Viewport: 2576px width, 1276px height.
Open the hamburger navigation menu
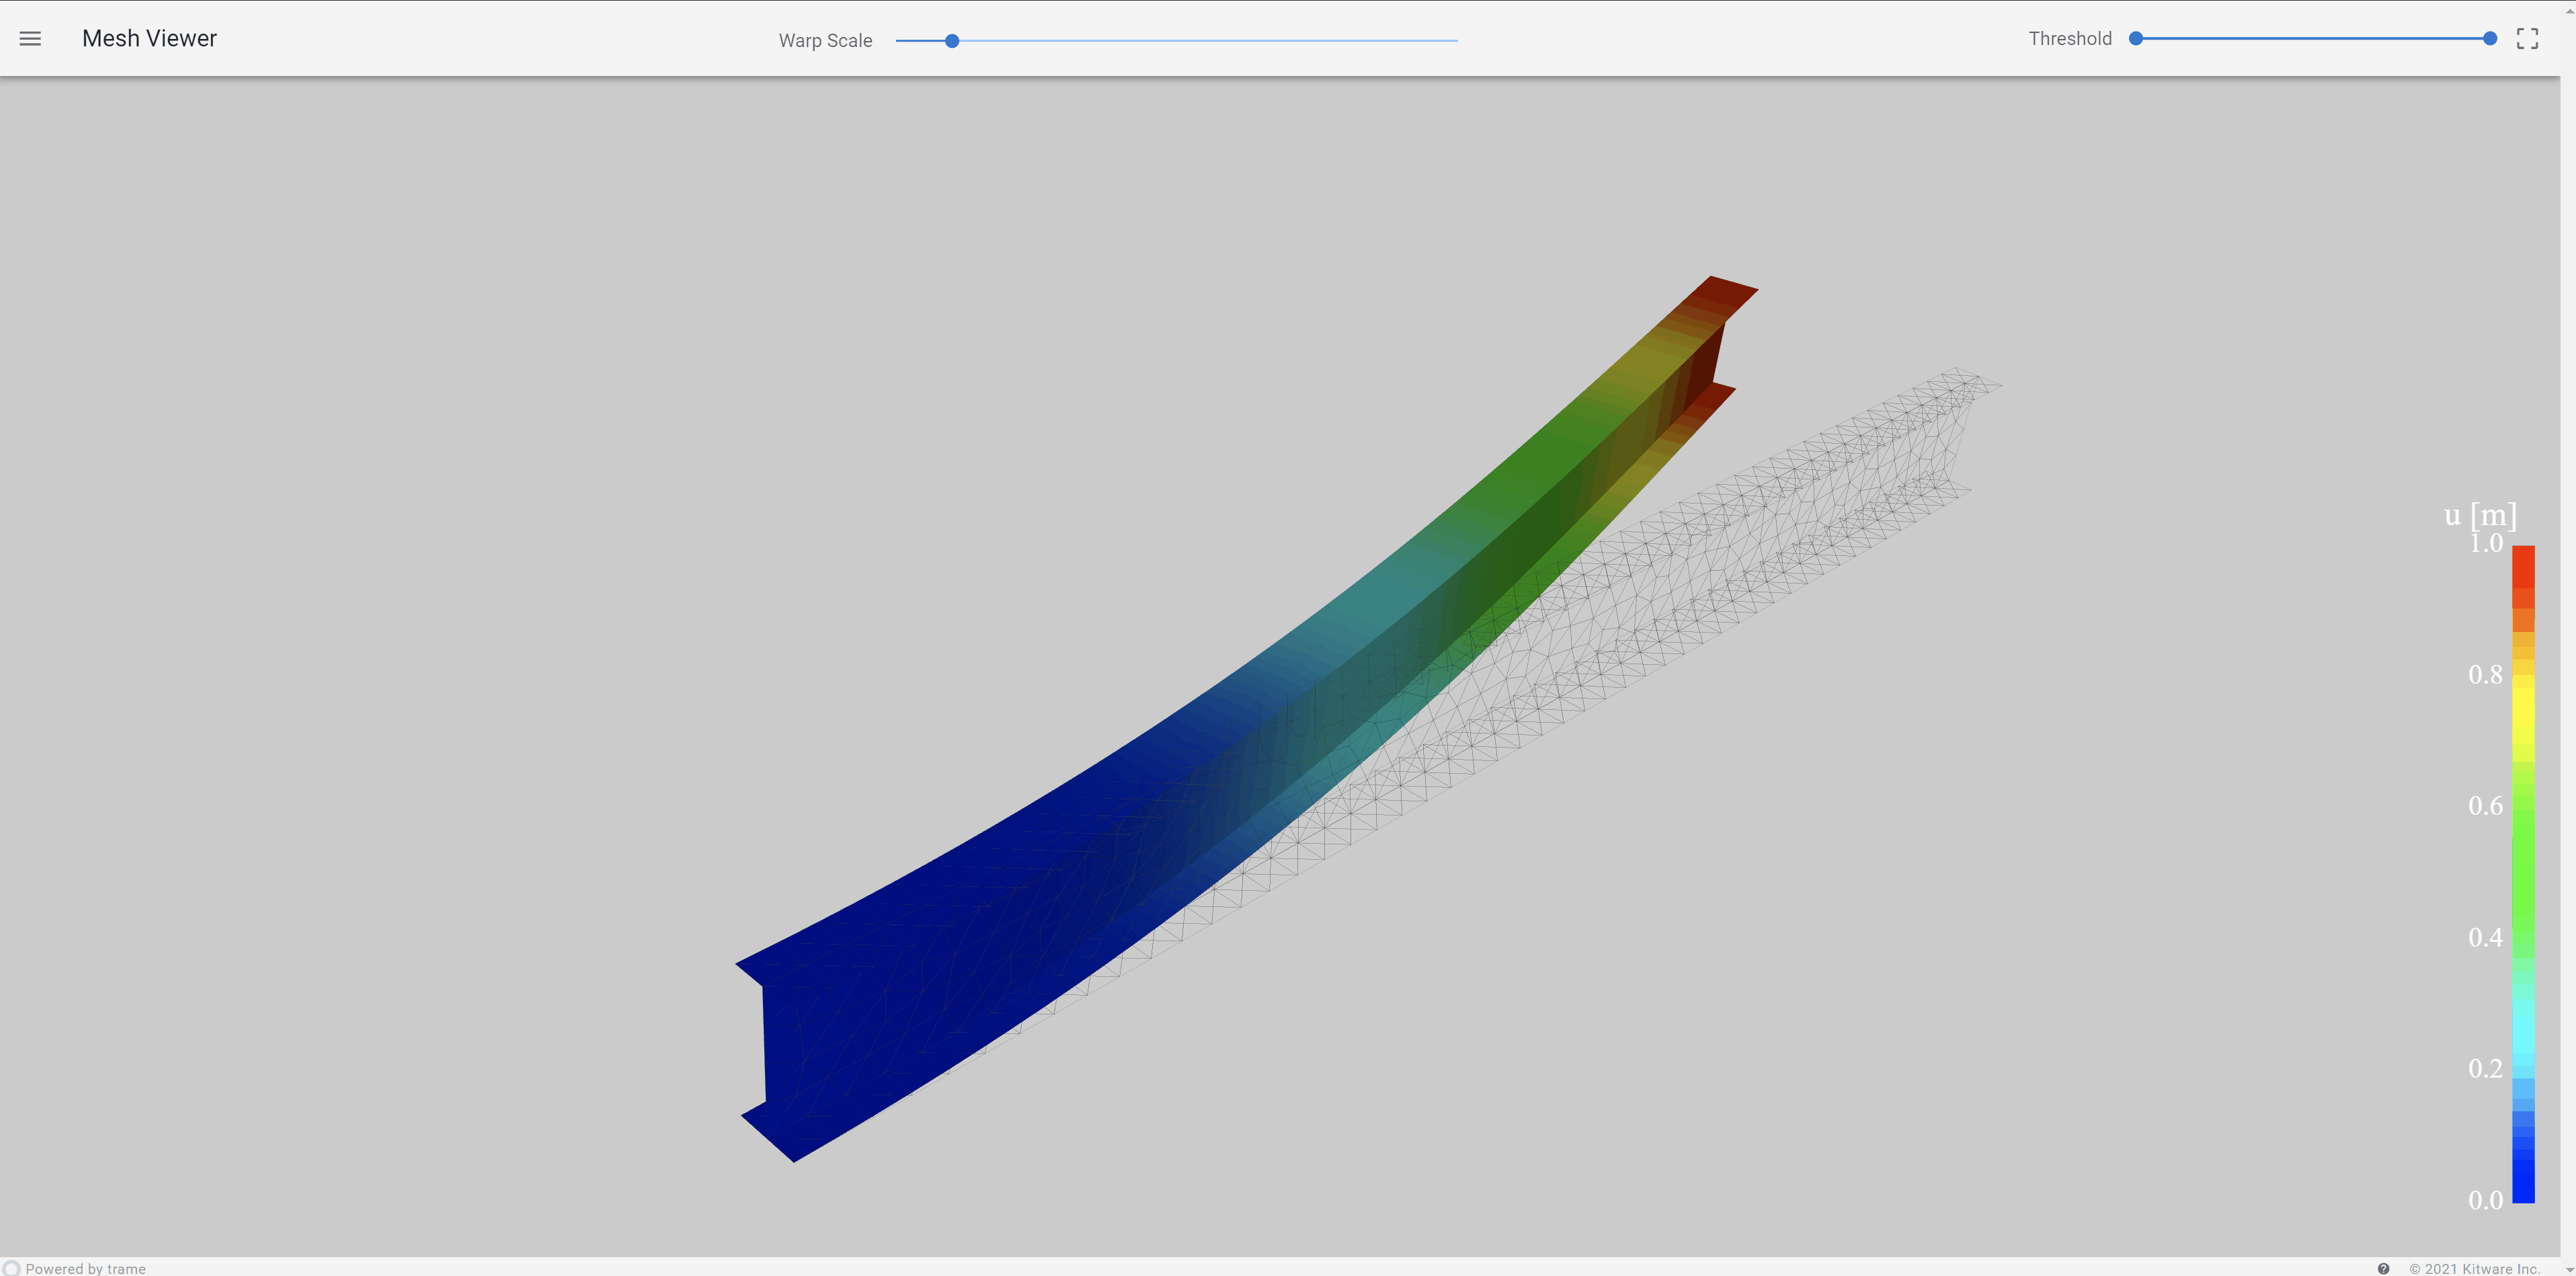(30, 39)
